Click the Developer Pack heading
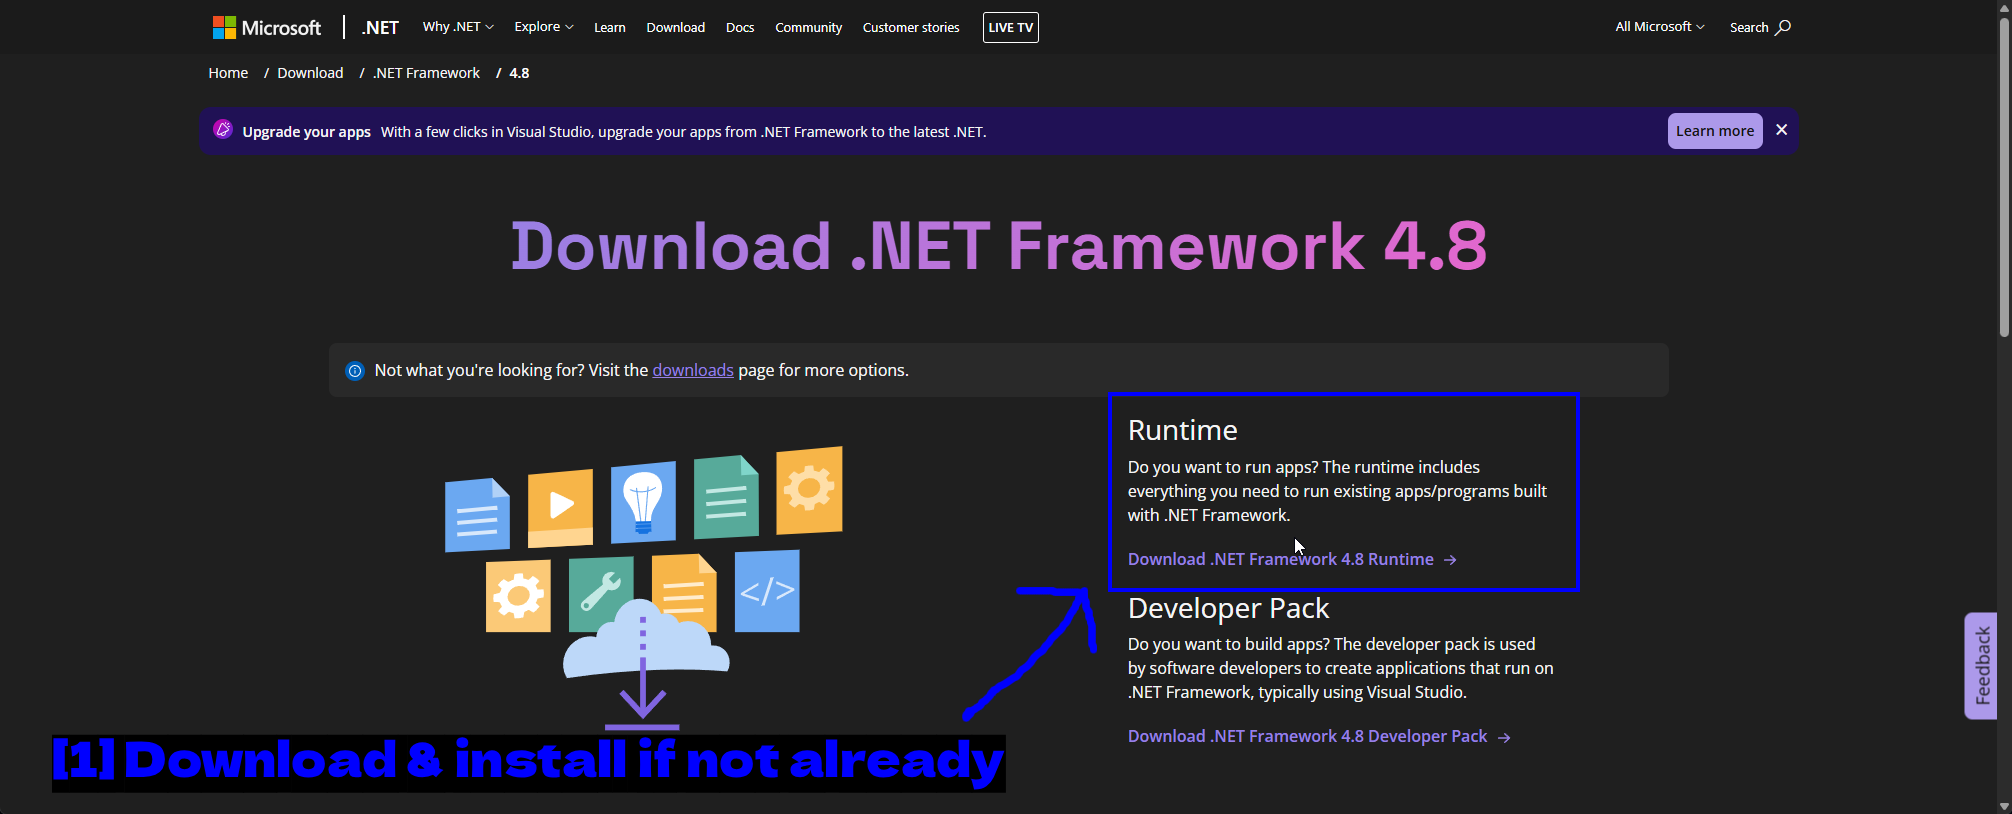The height and width of the screenshot is (814, 2012). coord(1229,608)
